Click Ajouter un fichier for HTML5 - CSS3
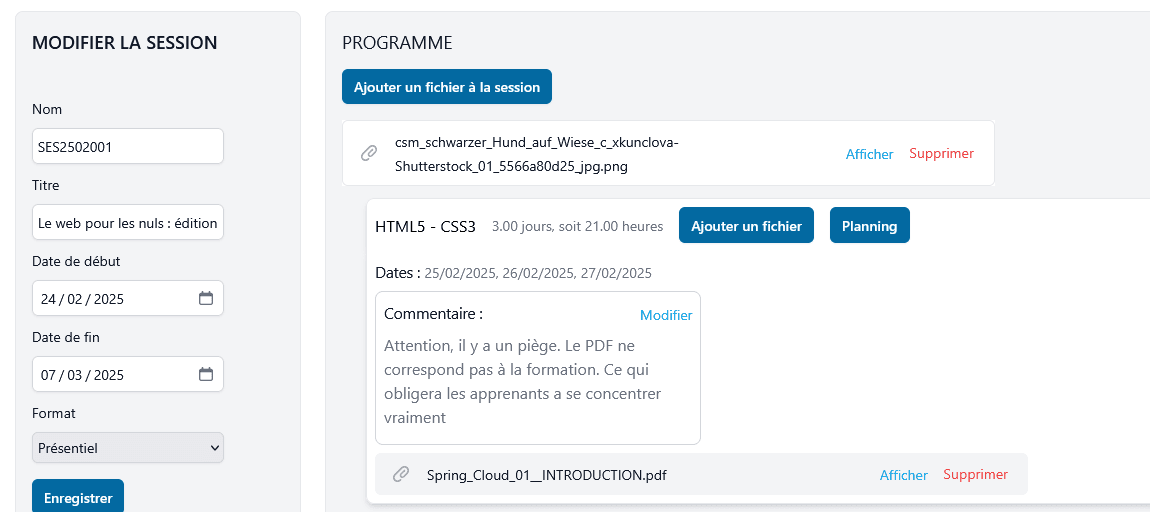 click(x=746, y=226)
